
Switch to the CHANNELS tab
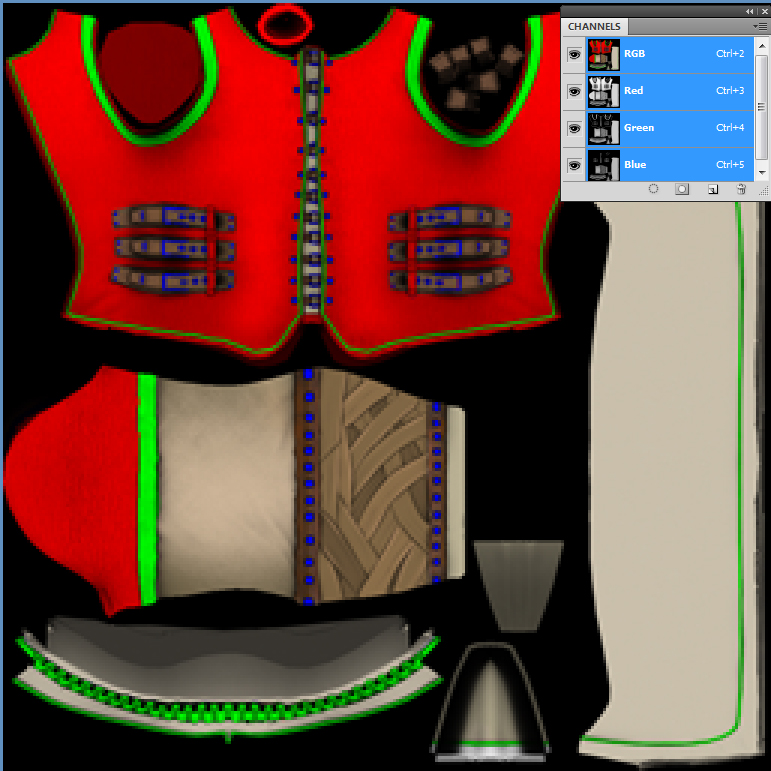click(594, 27)
